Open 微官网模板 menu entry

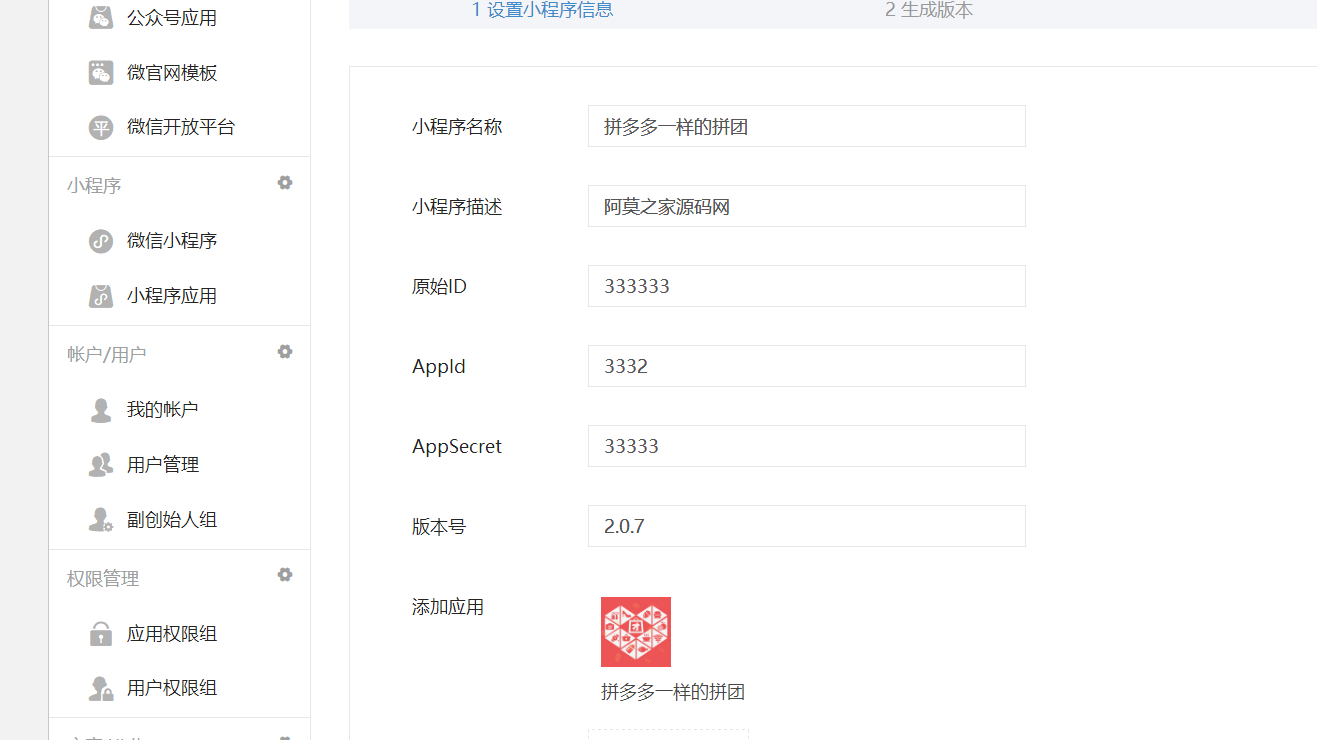click(x=172, y=73)
